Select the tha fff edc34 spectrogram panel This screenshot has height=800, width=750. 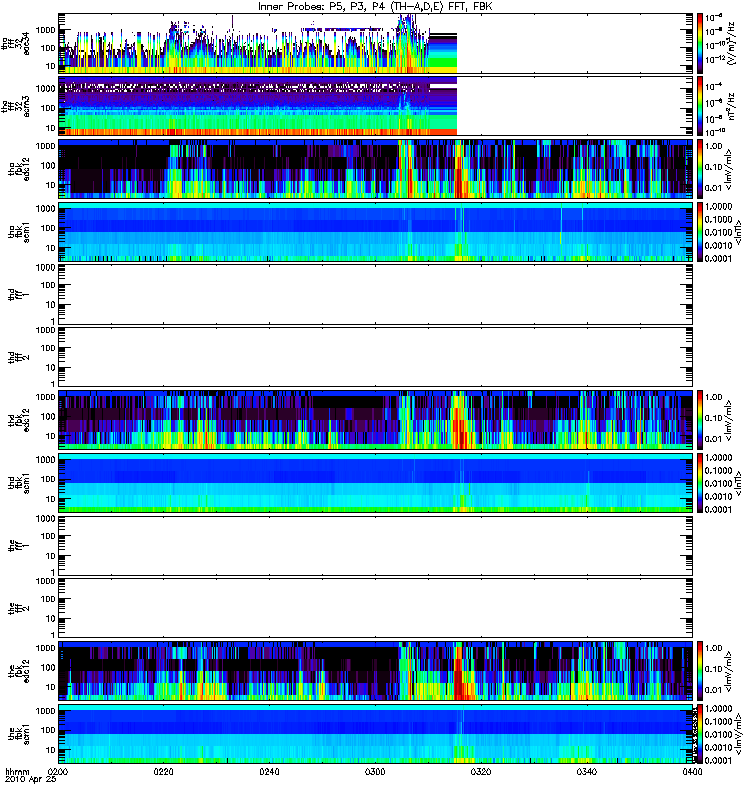(375, 43)
